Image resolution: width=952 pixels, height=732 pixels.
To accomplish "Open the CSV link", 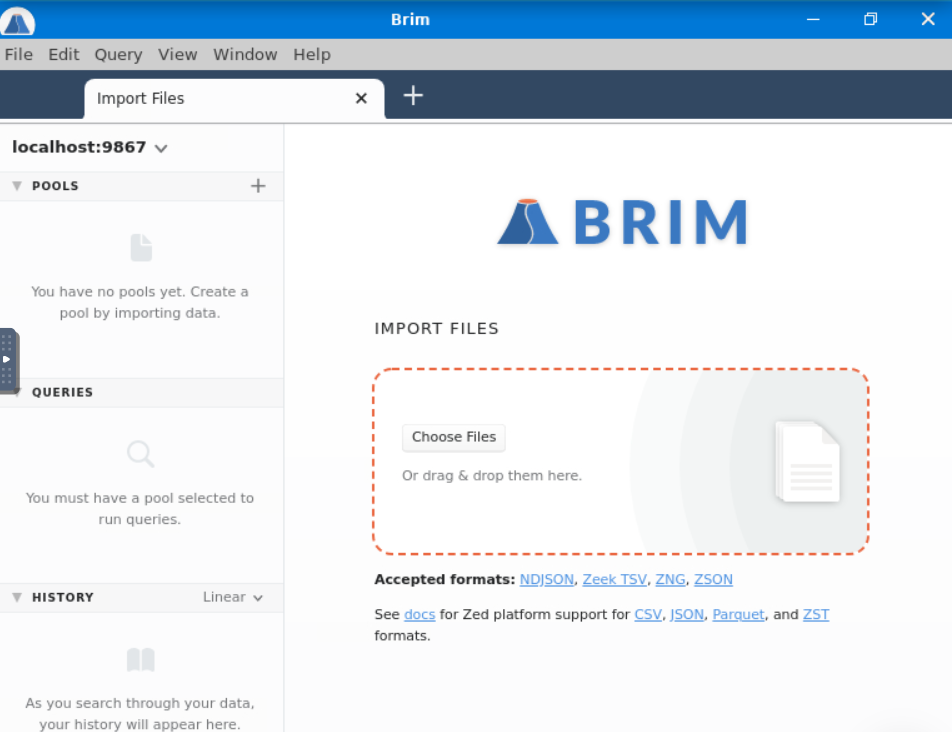I will tap(648, 615).
